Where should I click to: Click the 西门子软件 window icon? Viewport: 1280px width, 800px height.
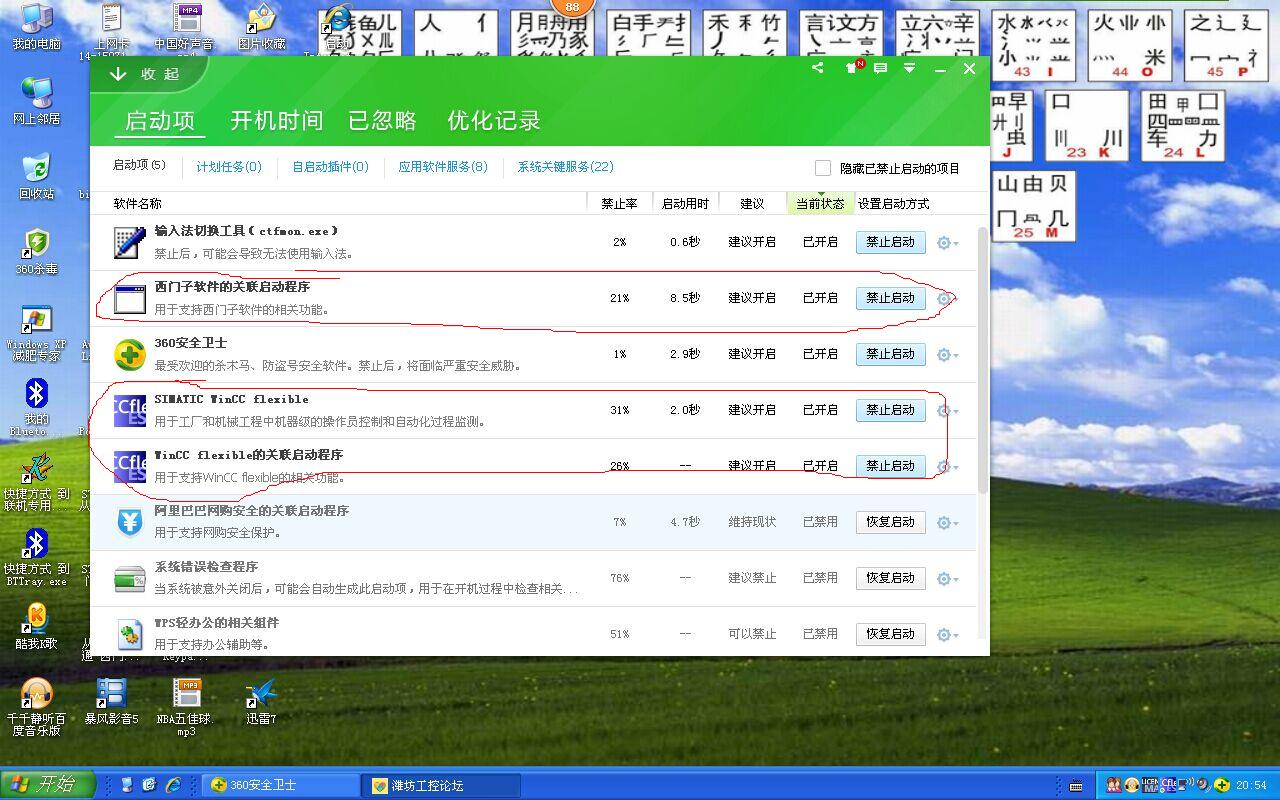point(130,299)
